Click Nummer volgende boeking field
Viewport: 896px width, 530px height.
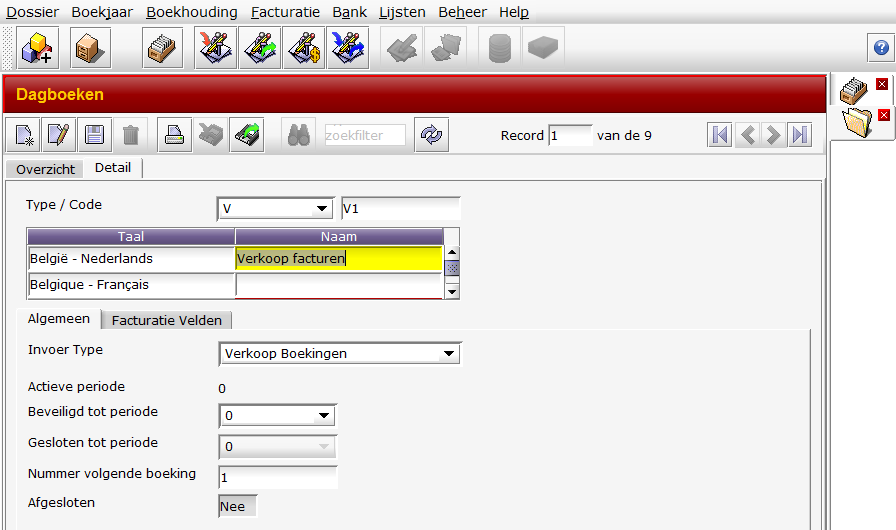[x=278, y=477]
